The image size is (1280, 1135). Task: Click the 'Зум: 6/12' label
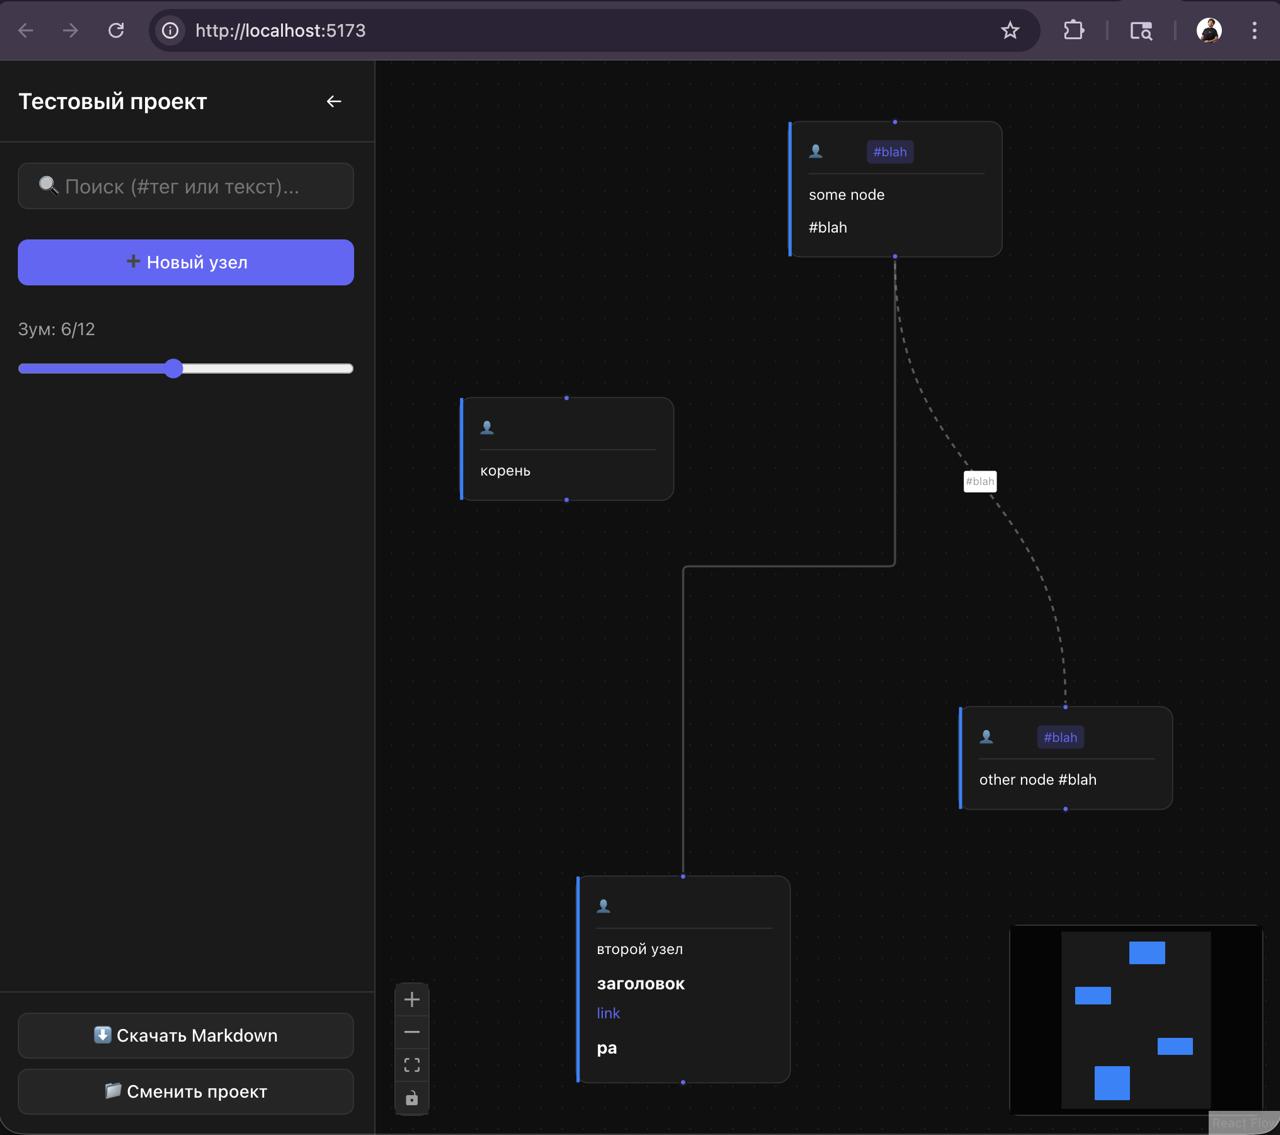[56, 329]
